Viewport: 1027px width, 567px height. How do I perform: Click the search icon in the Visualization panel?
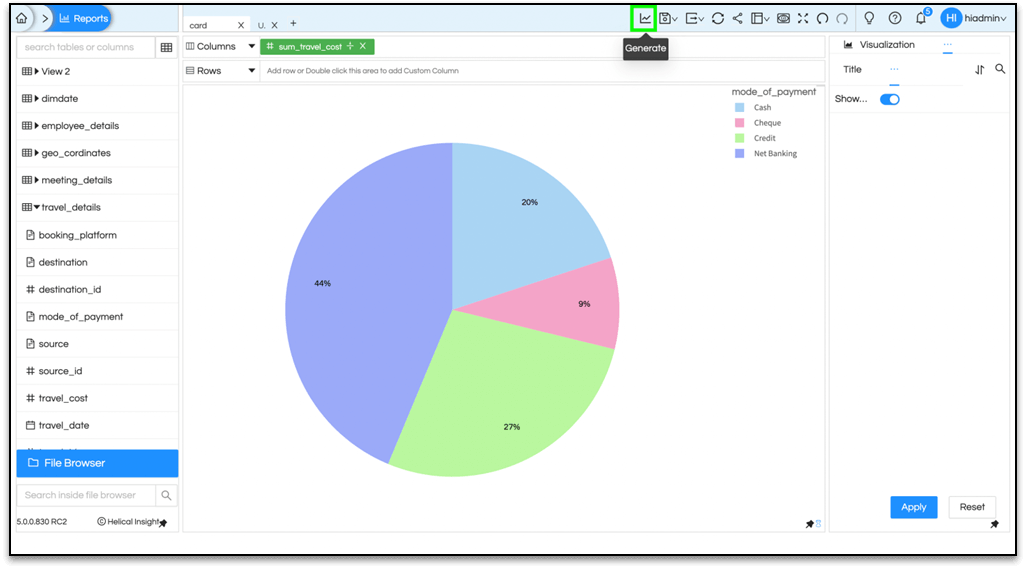coord(1000,69)
